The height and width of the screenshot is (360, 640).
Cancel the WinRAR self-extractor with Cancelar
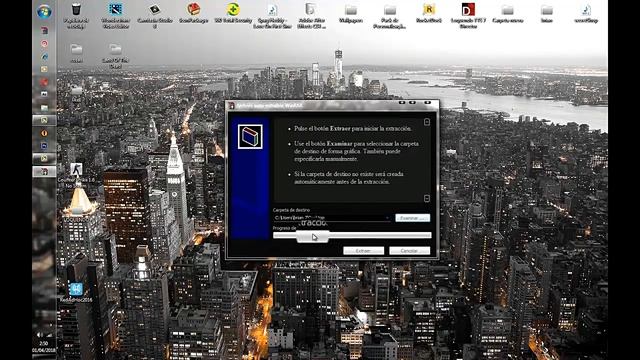click(x=409, y=251)
